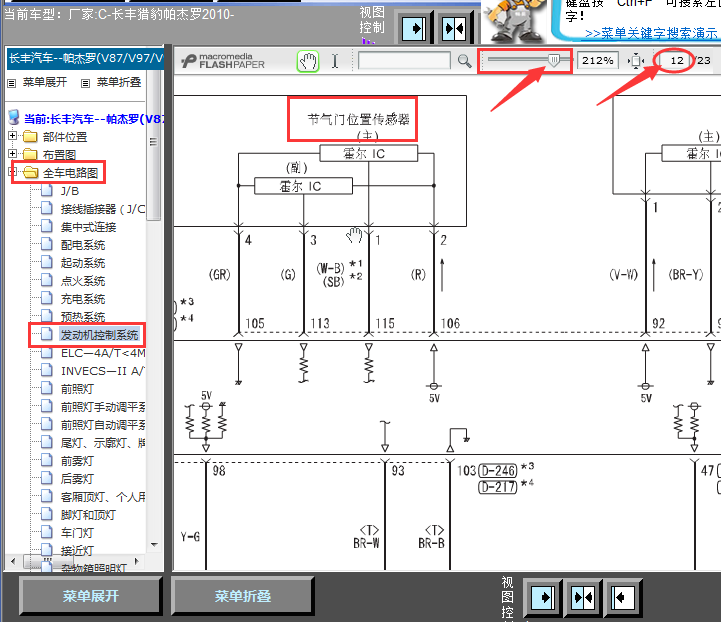
Task: Click the fit-page-width icon beside 212%
Action: [x=636, y=61]
